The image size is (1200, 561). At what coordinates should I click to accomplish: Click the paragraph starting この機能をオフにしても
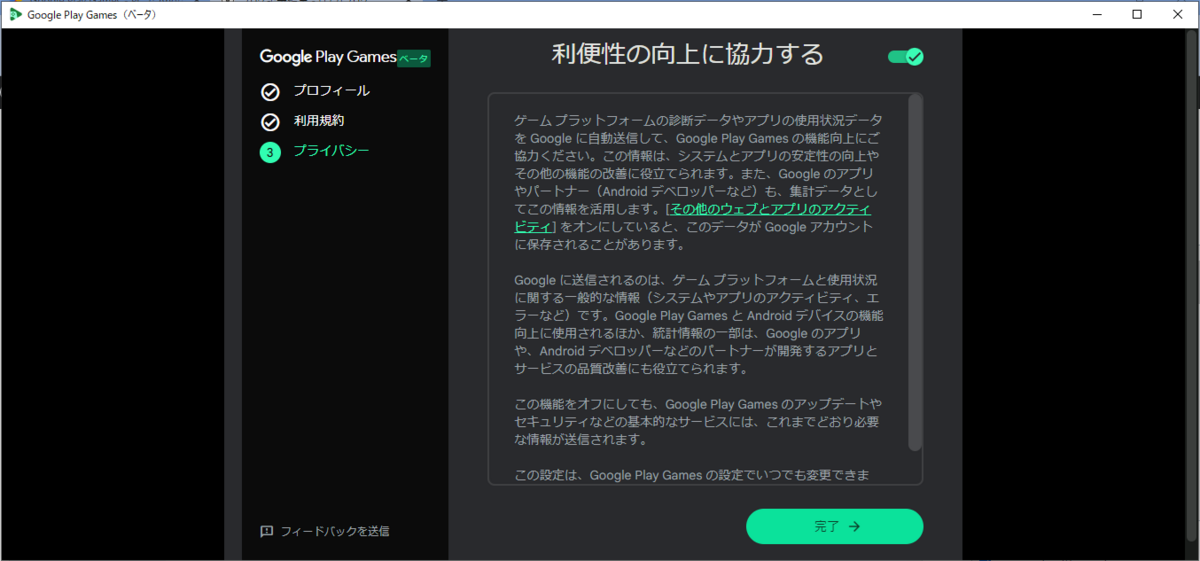click(697, 421)
